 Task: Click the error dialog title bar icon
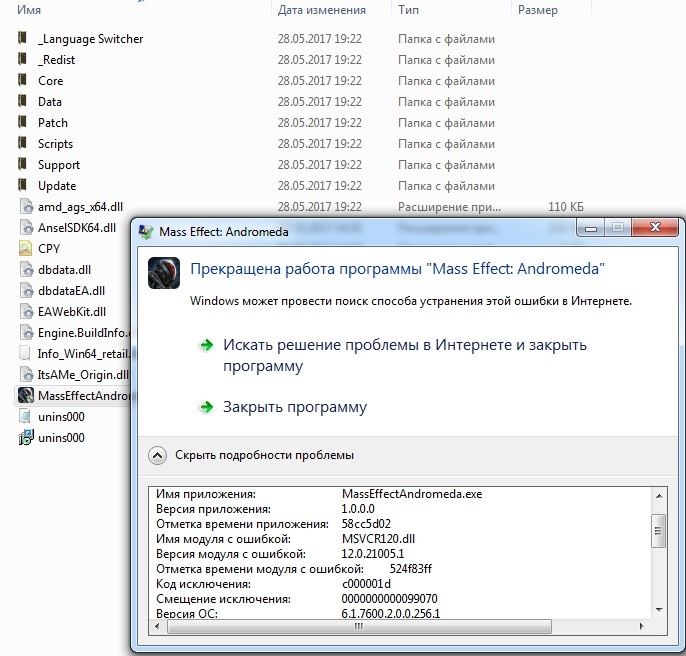(x=146, y=232)
